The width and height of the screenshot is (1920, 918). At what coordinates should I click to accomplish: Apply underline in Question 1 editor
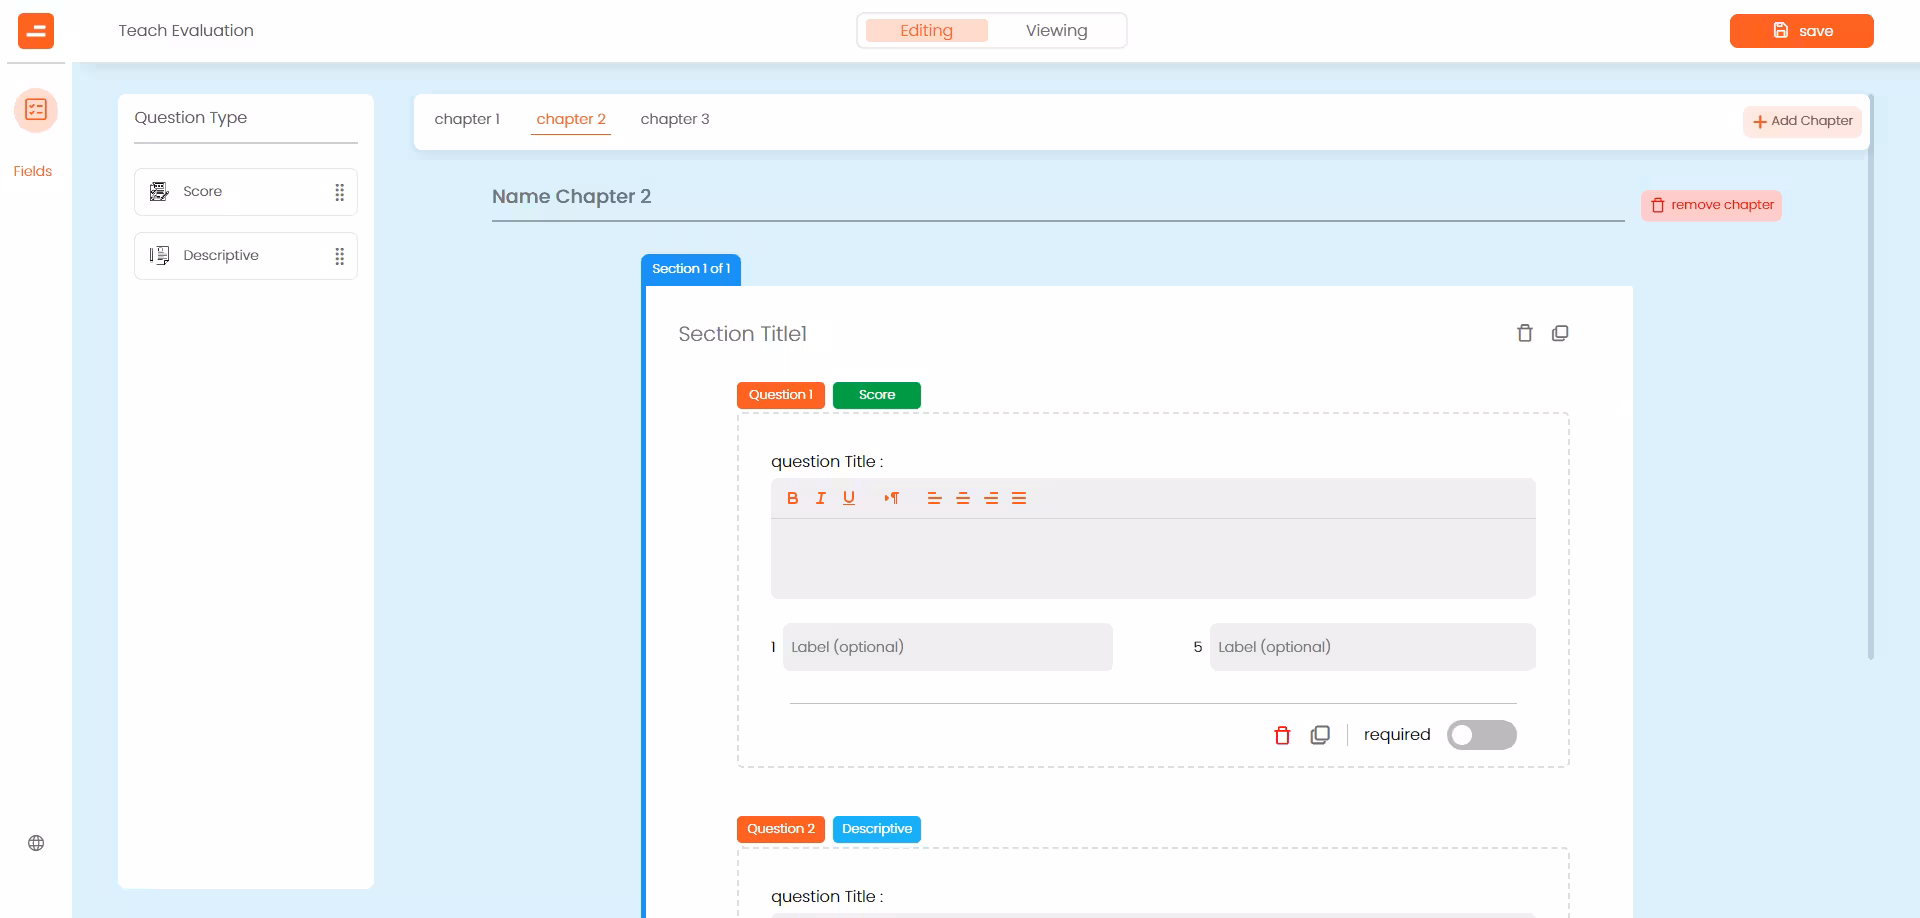click(849, 498)
